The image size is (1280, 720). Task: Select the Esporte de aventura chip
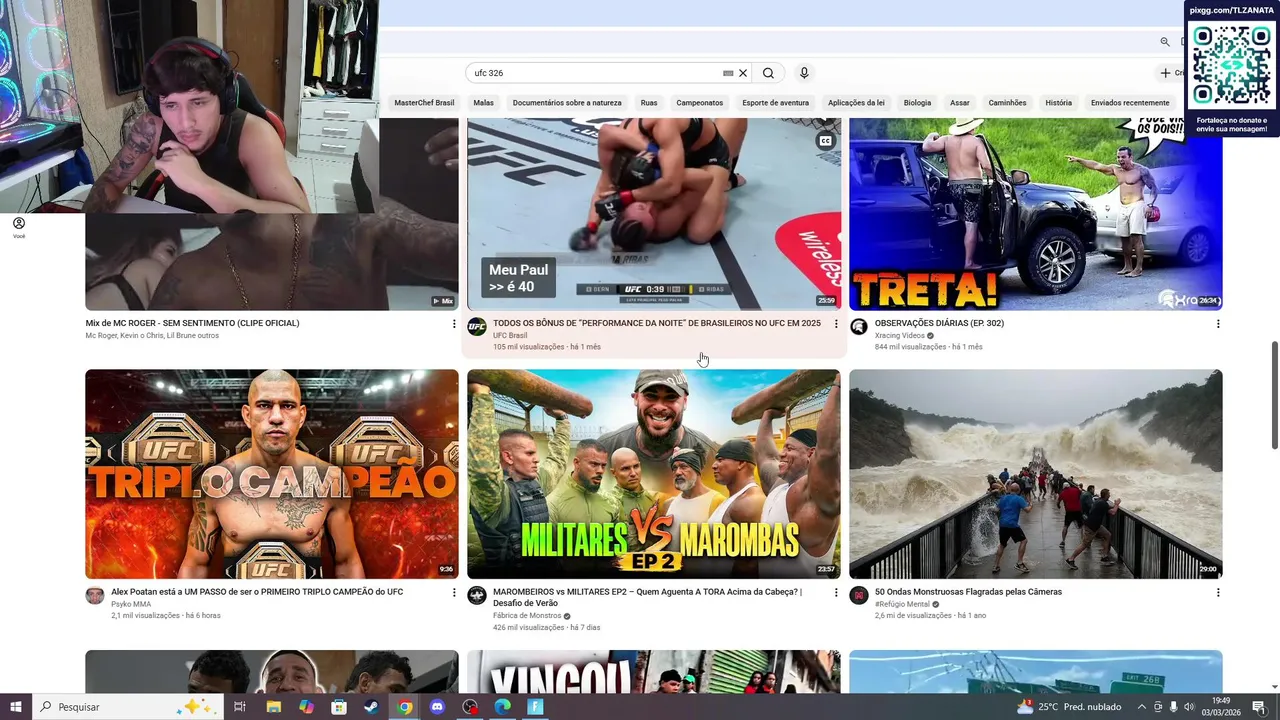coord(776,103)
